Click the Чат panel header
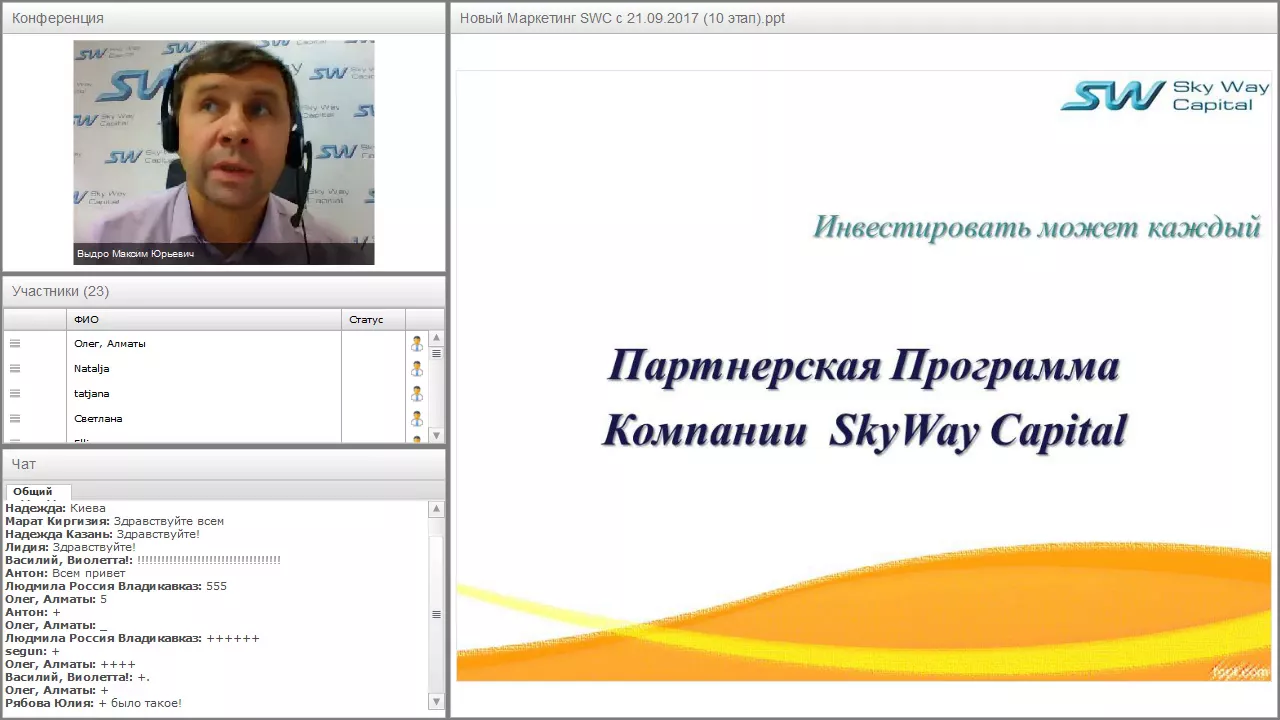Viewport: 1280px width, 720px height. [x=224, y=464]
